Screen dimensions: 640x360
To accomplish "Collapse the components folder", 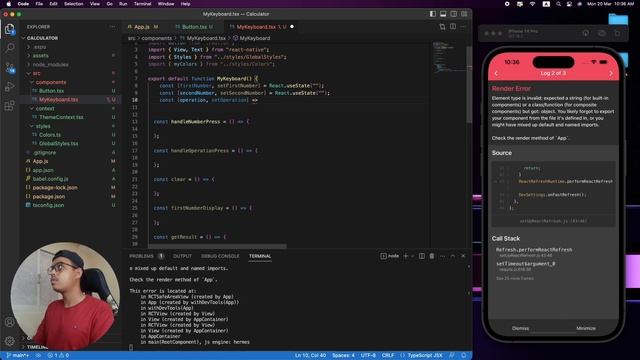I will tap(51, 82).
